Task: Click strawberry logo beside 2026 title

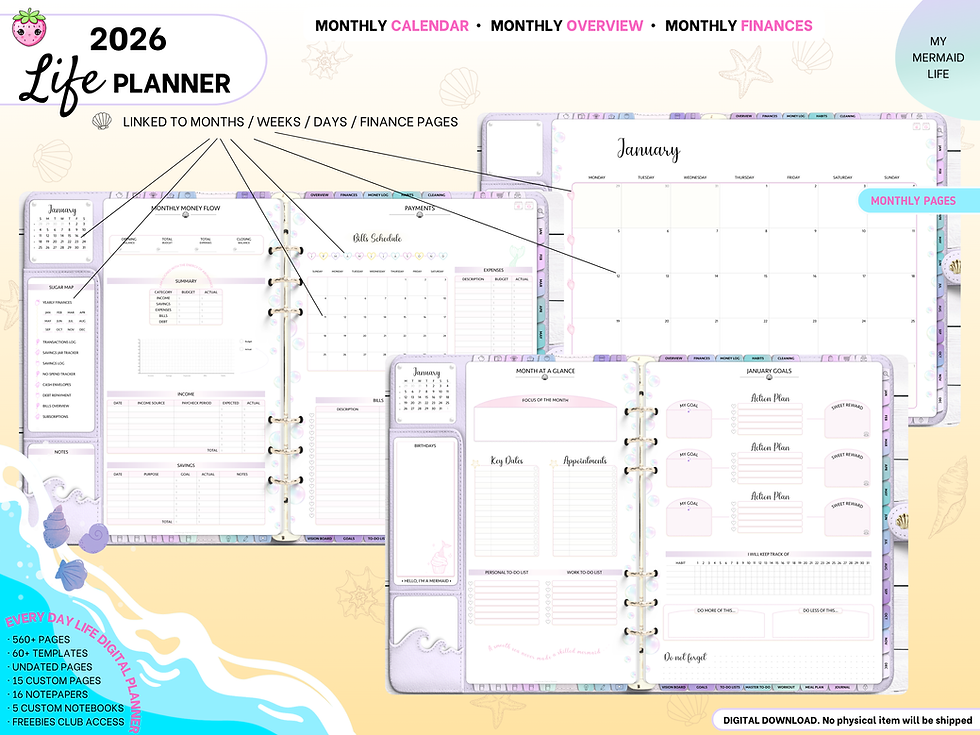Action: point(29,28)
